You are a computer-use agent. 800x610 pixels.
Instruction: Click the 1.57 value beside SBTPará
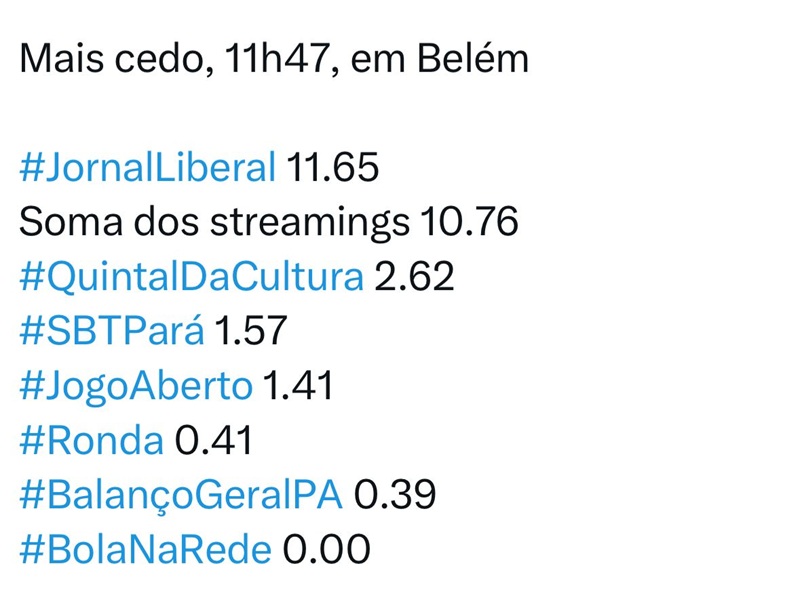coord(251,331)
